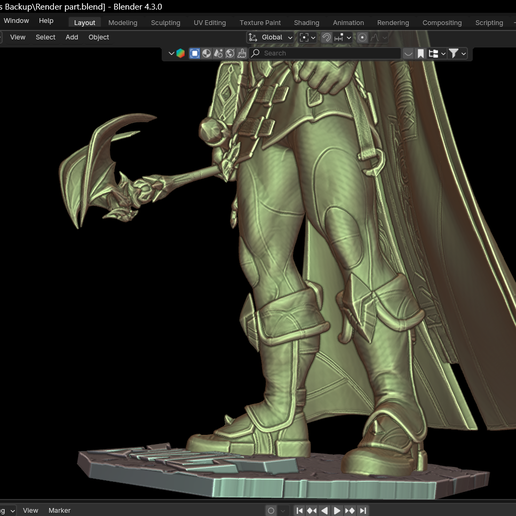Open the display mode hierarchy icon dropdown
The image size is (516, 516).
click(437, 53)
